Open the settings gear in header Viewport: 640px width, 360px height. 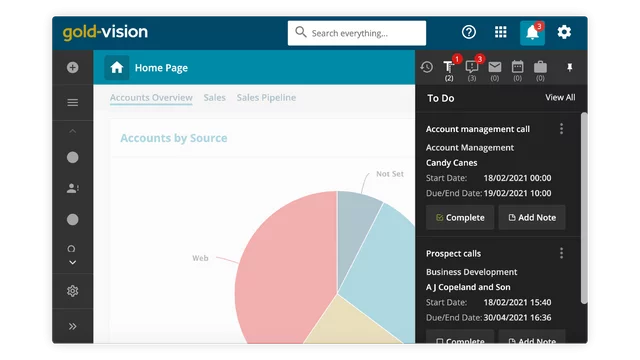(564, 32)
